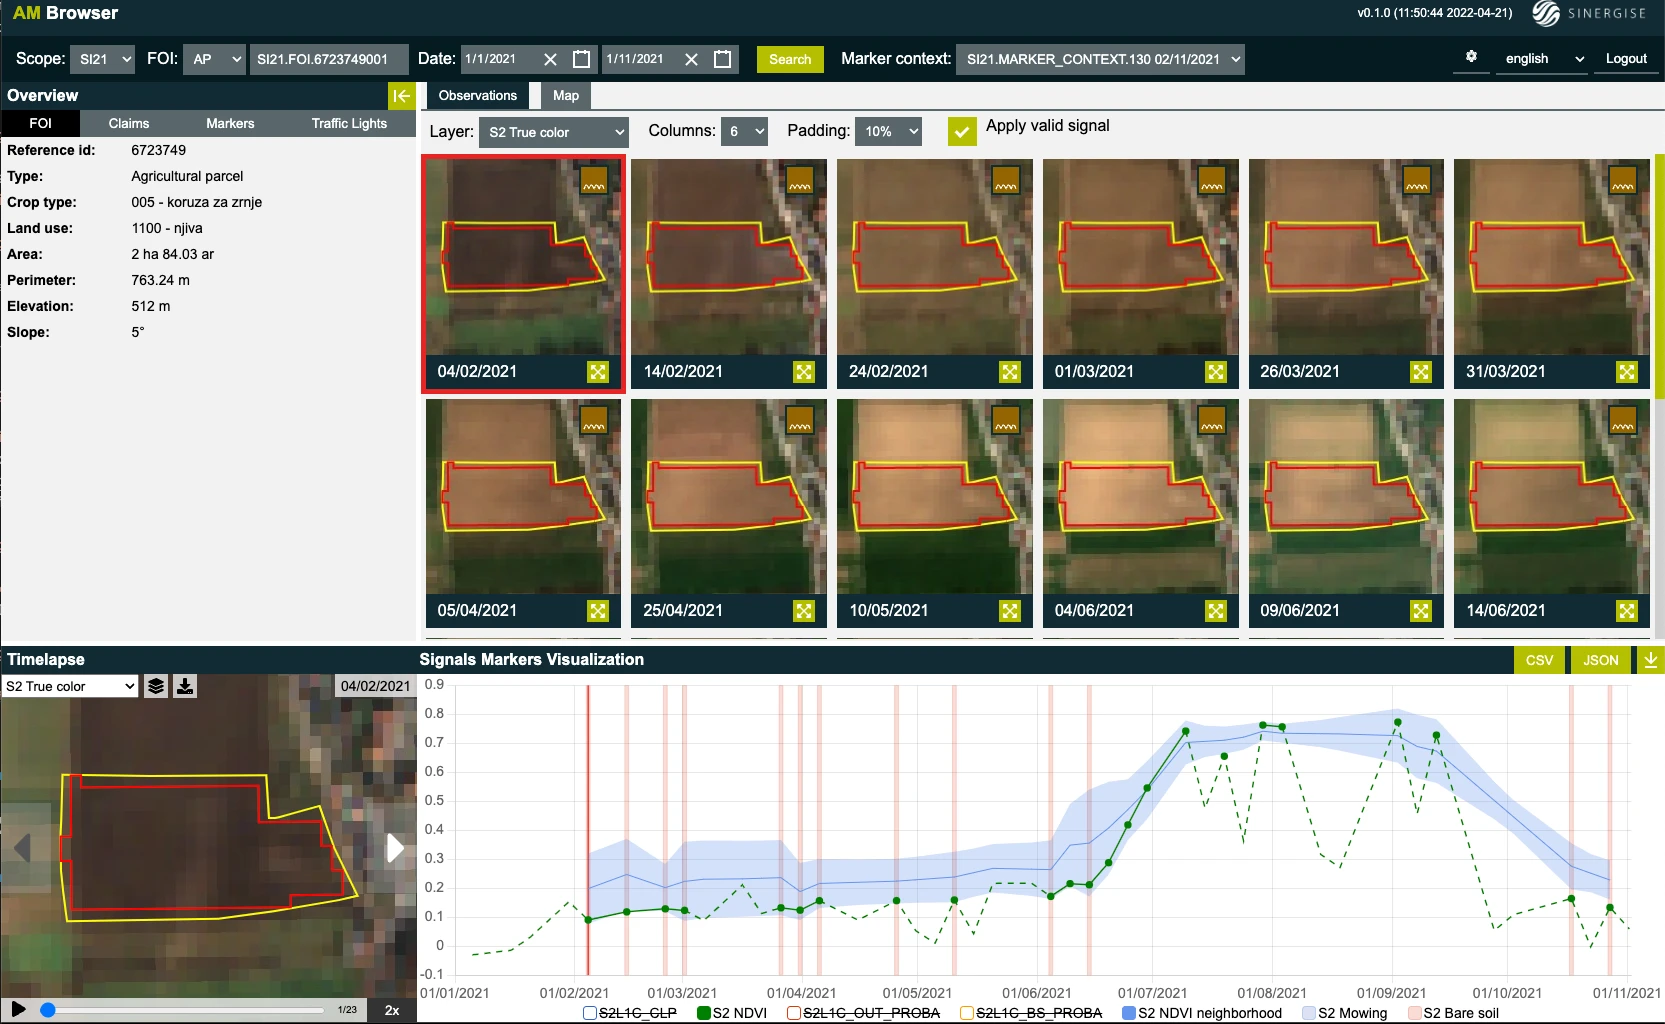Open the settings gear icon
This screenshot has width=1665, height=1024.
click(1471, 57)
